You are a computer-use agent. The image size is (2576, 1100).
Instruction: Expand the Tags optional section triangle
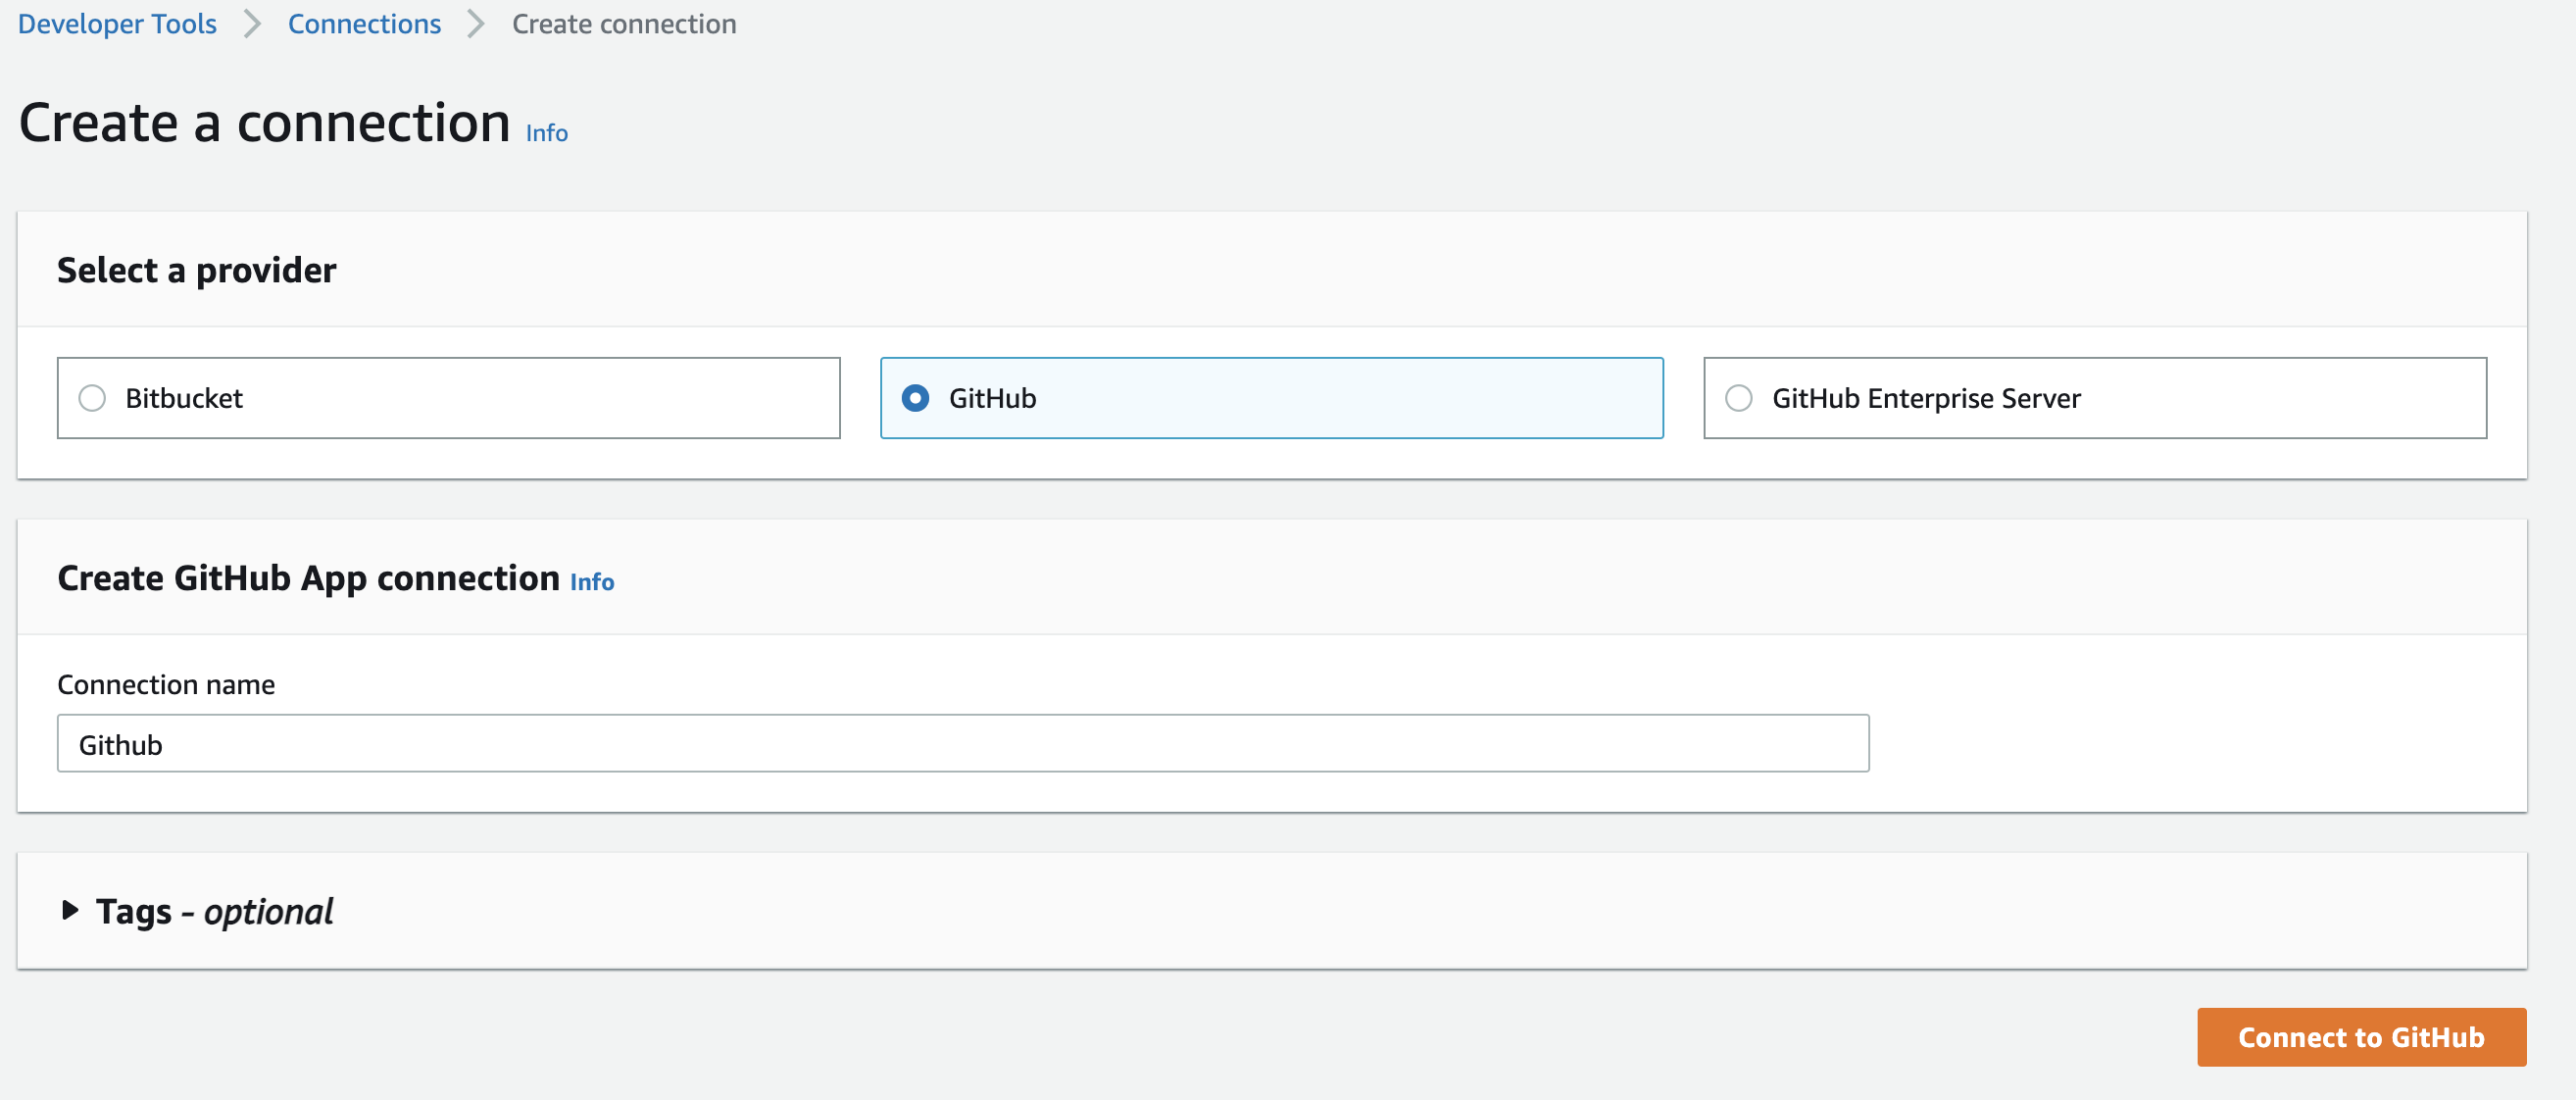(x=70, y=910)
